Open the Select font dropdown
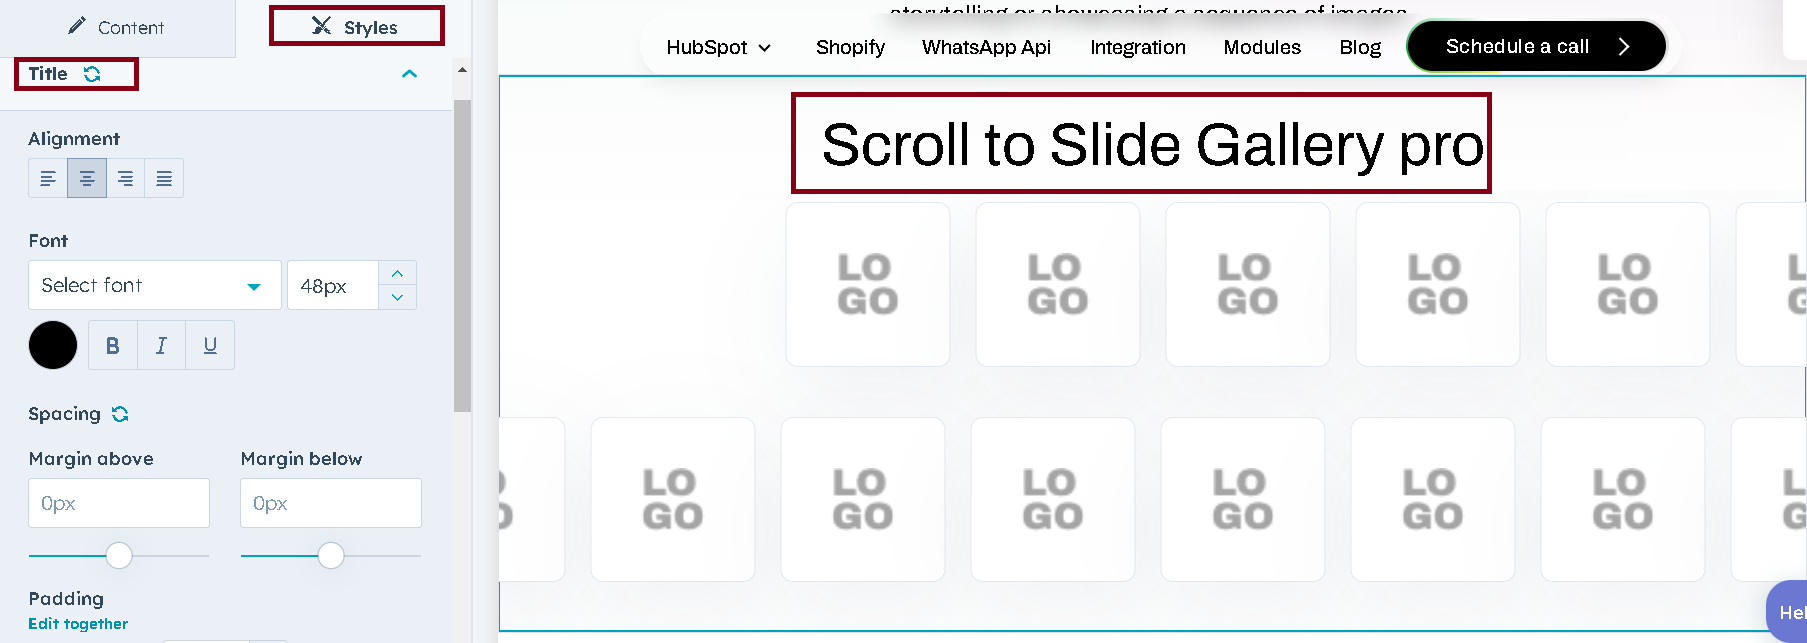Screen dimensions: 1807x643 point(155,286)
